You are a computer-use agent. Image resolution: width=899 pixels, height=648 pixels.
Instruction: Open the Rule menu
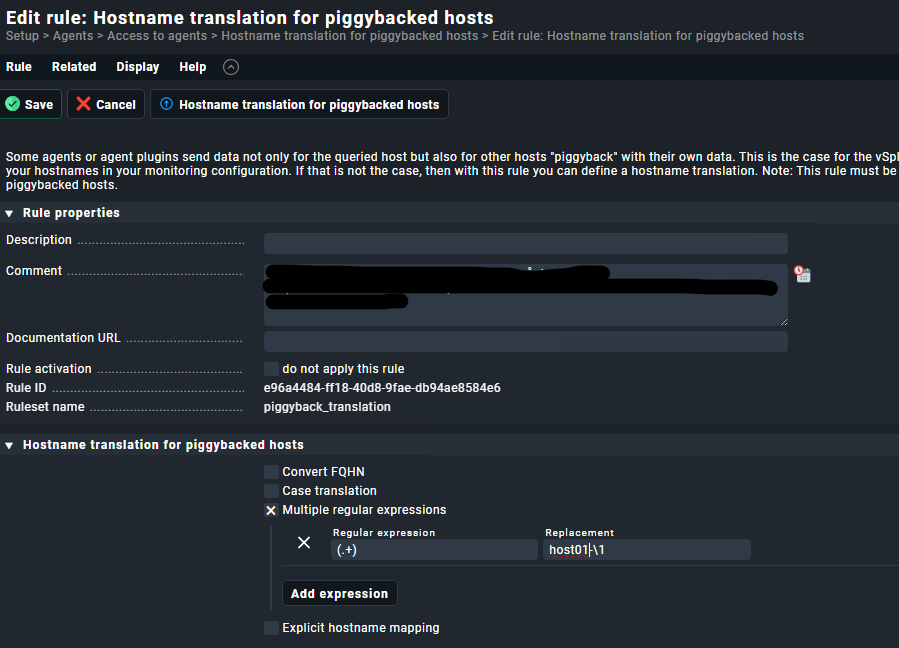pyautogui.click(x=19, y=67)
